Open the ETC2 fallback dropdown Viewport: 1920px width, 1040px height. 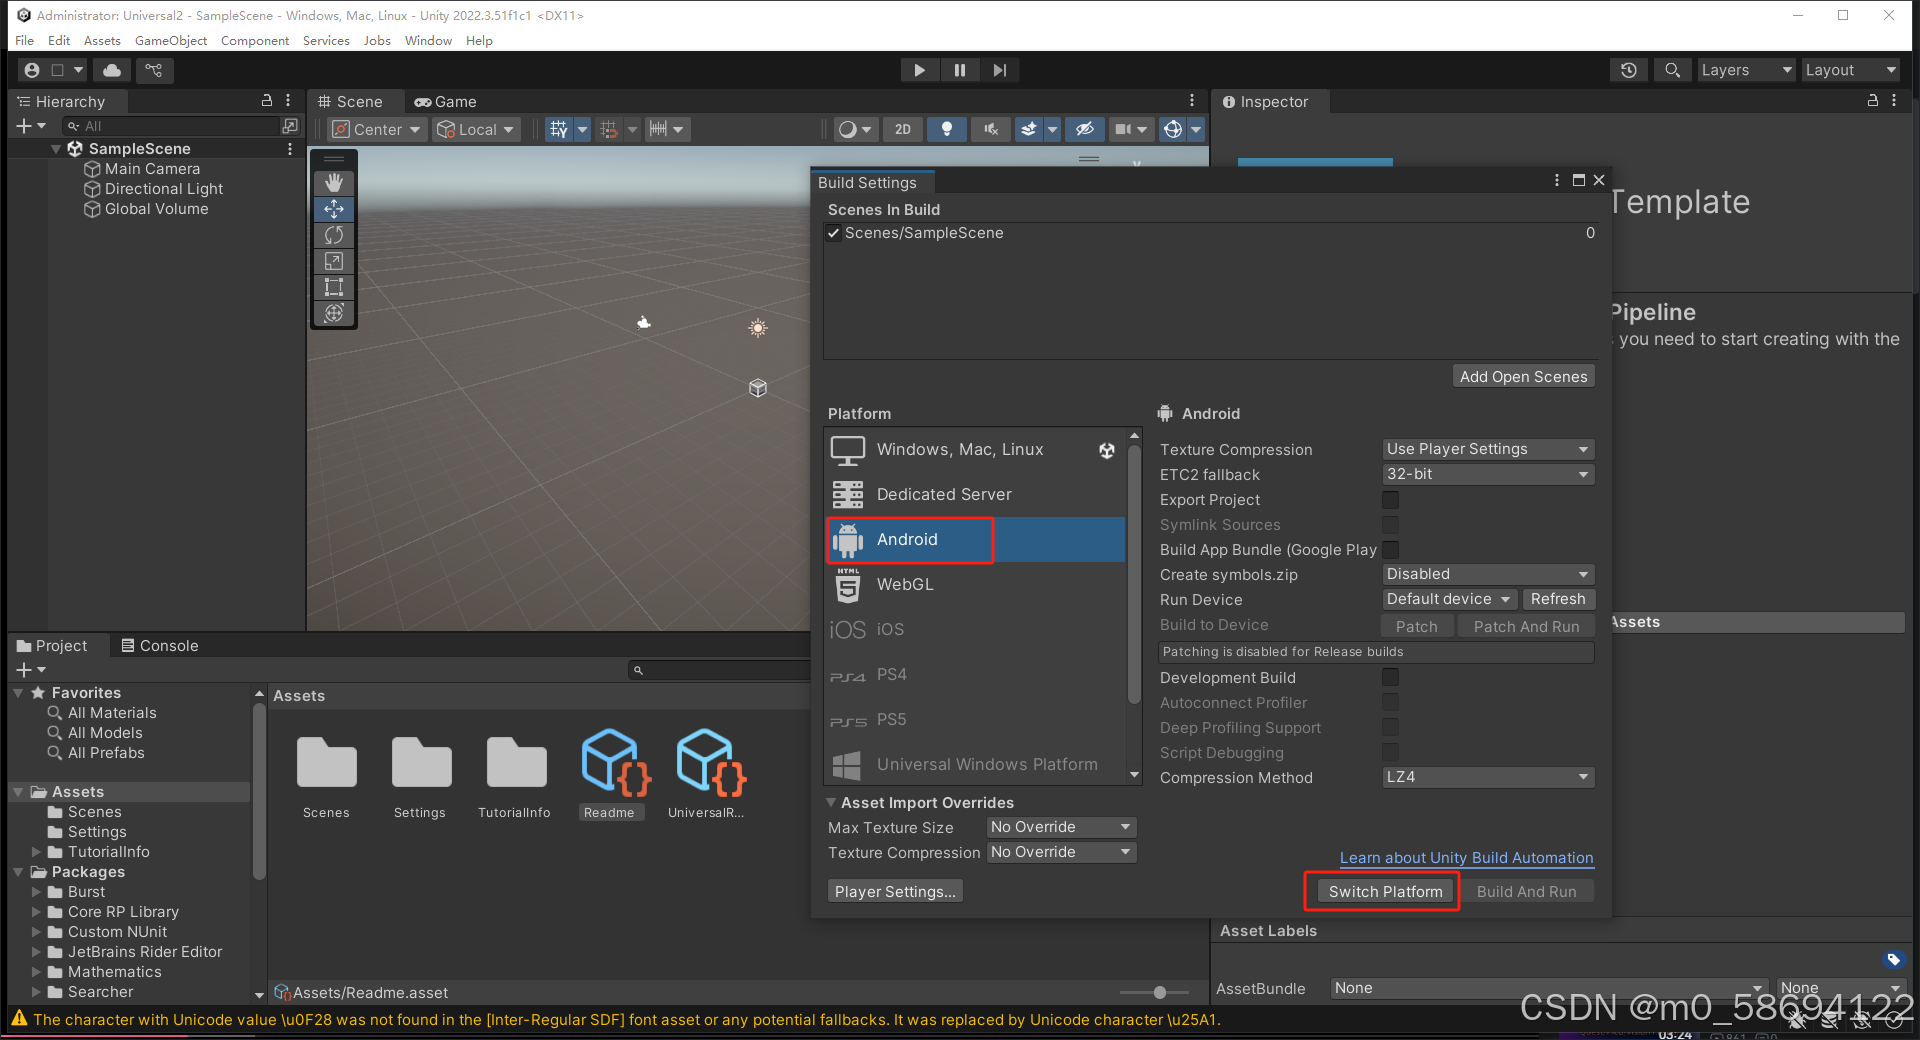click(x=1487, y=474)
